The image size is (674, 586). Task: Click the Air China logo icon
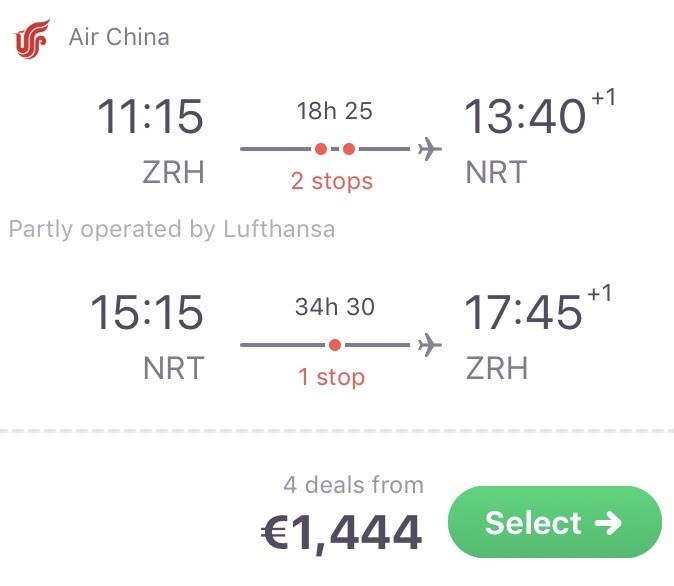click(x=32, y=38)
